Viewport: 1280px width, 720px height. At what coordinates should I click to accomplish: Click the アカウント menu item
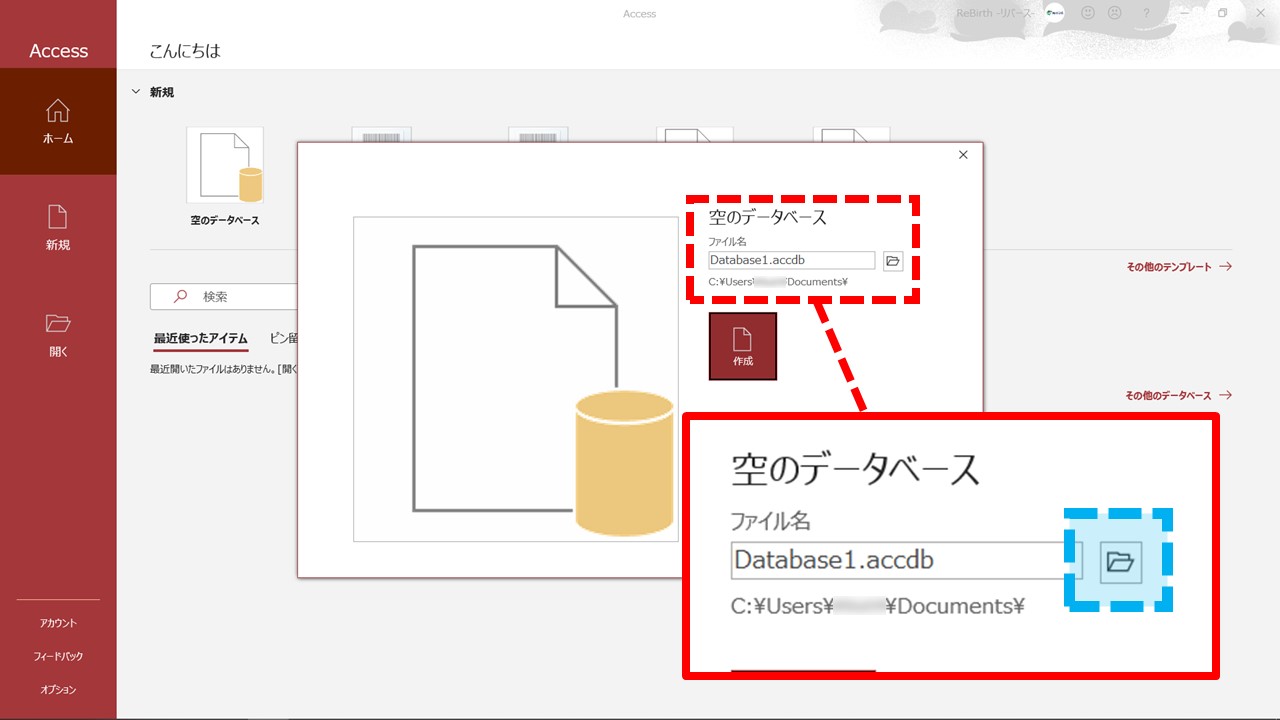coord(58,623)
